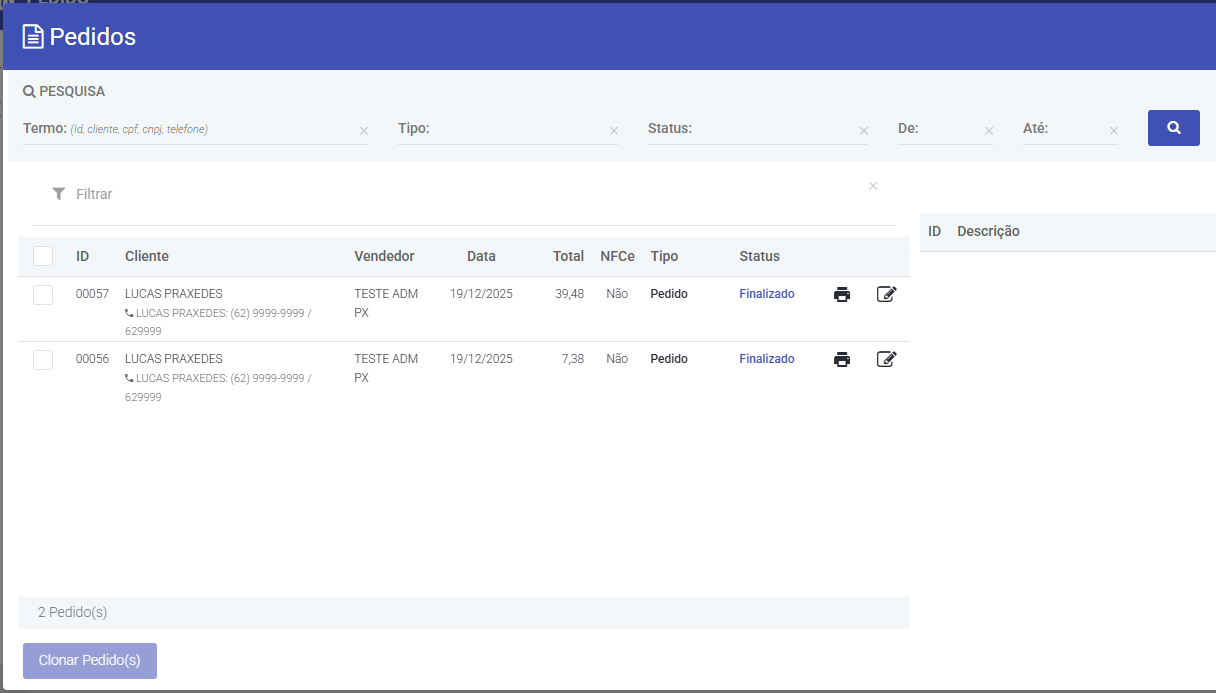
Task: Open the De date picker
Action: click(938, 129)
